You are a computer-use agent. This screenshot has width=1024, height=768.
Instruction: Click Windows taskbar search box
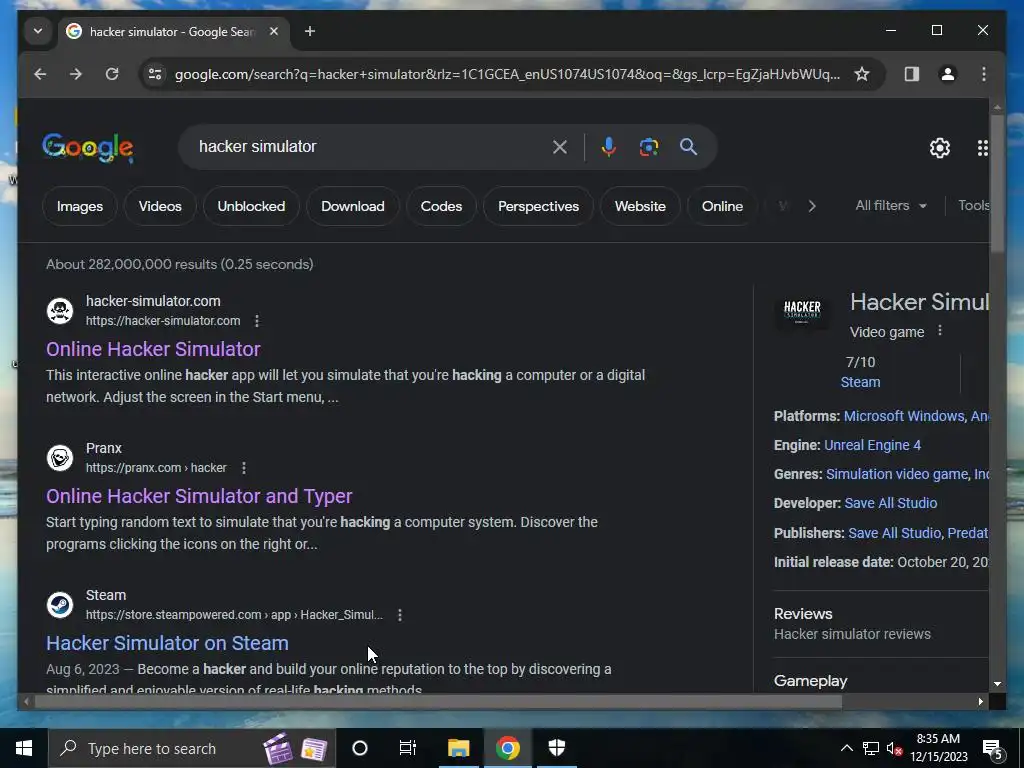pyautogui.click(x=193, y=748)
